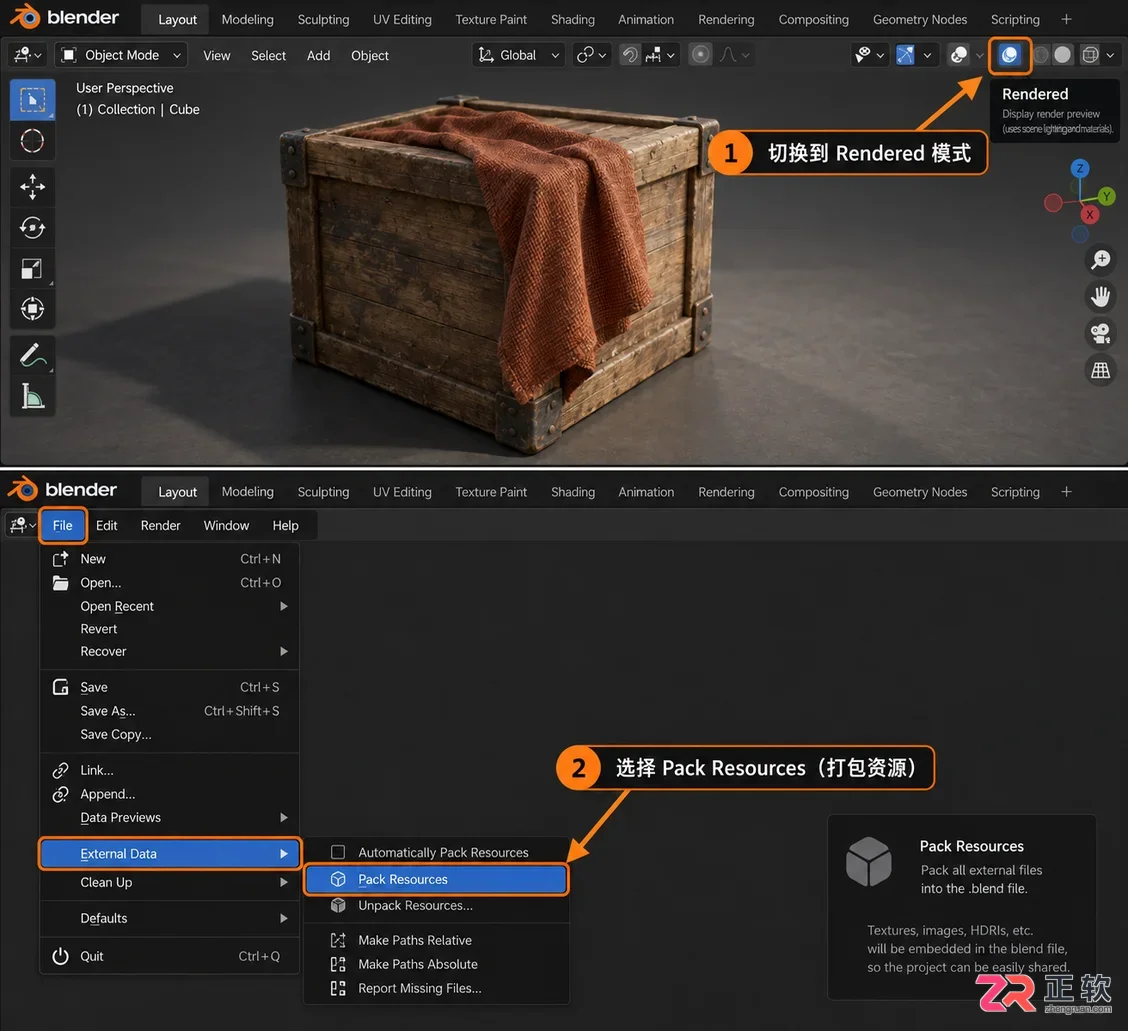The width and height of the screenshot is (1128, 1031).
Task: Activate the Scale tool
Action: tap(32, 268)
